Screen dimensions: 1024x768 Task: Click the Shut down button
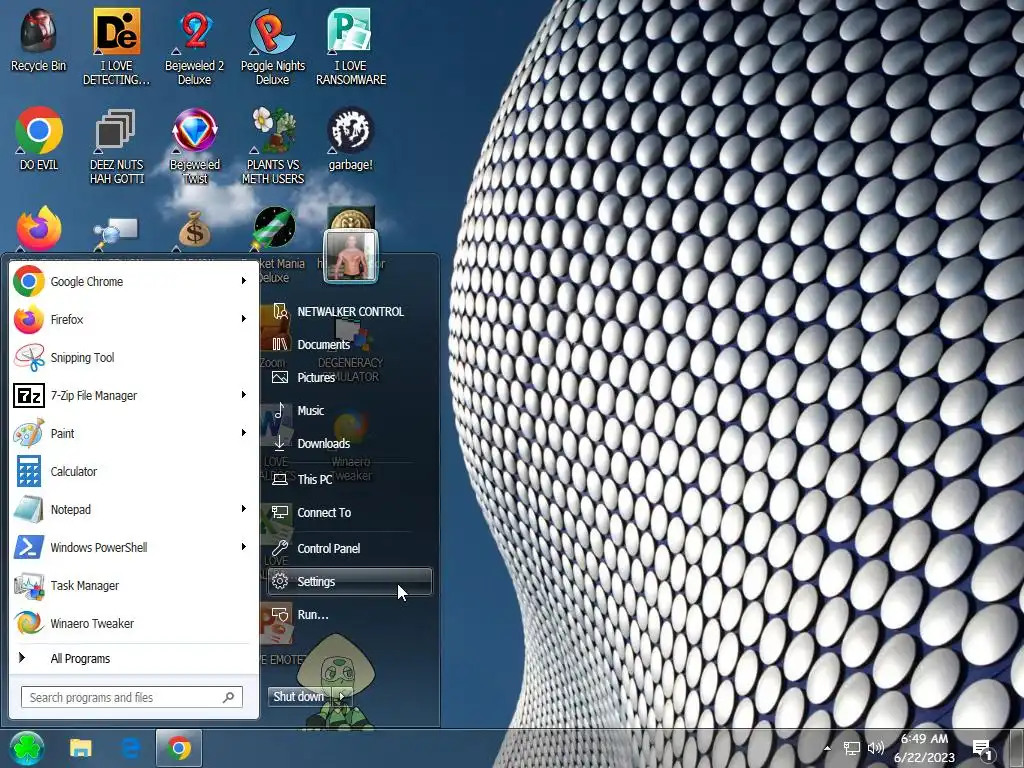click(300, 697)
